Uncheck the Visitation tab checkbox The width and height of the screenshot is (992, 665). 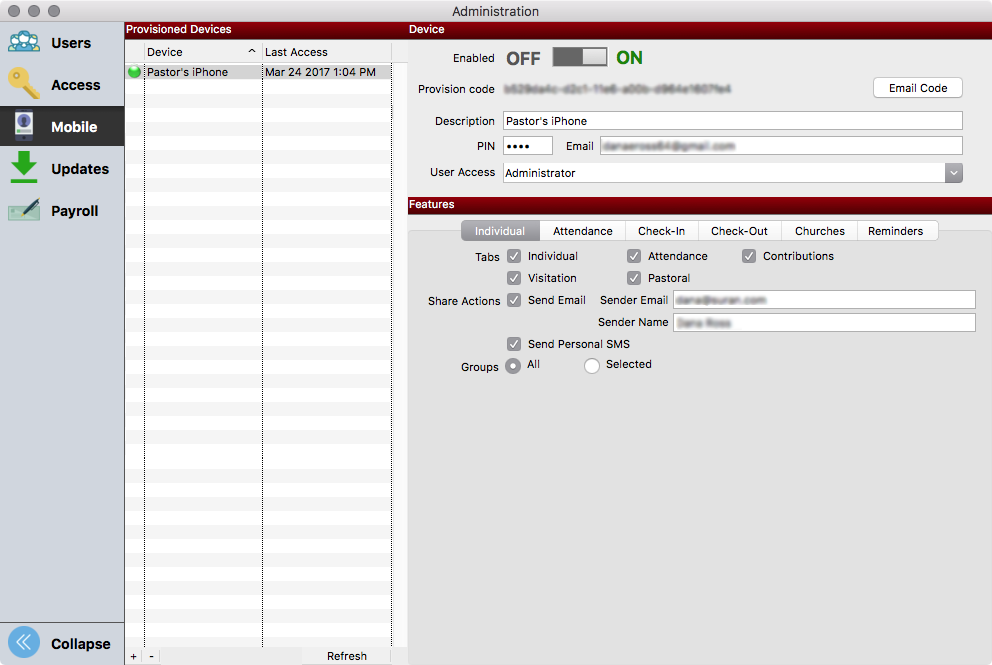point(514,277)
